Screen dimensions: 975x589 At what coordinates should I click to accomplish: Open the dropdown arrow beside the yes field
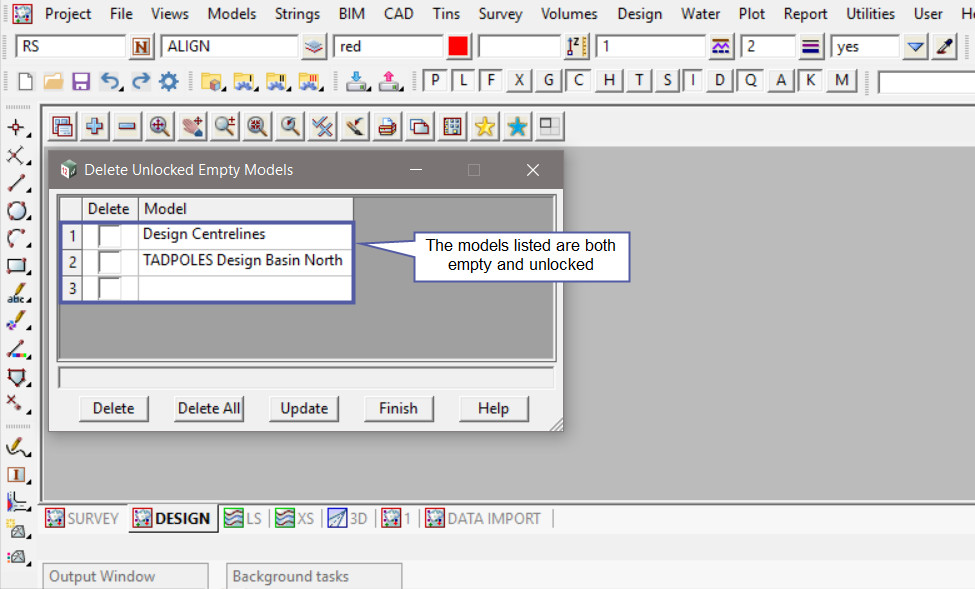pyautogui.click(x=915, y=47)
